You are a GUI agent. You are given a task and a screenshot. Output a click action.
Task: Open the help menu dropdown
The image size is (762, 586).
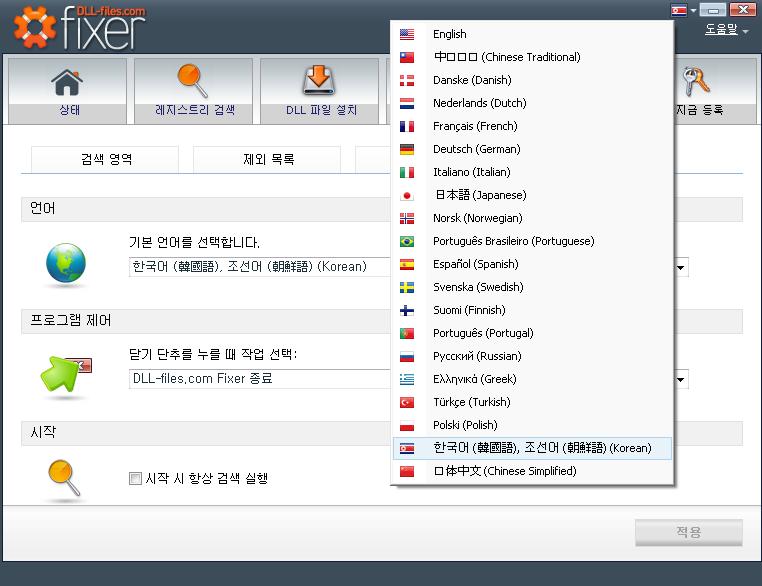point(726,30)
